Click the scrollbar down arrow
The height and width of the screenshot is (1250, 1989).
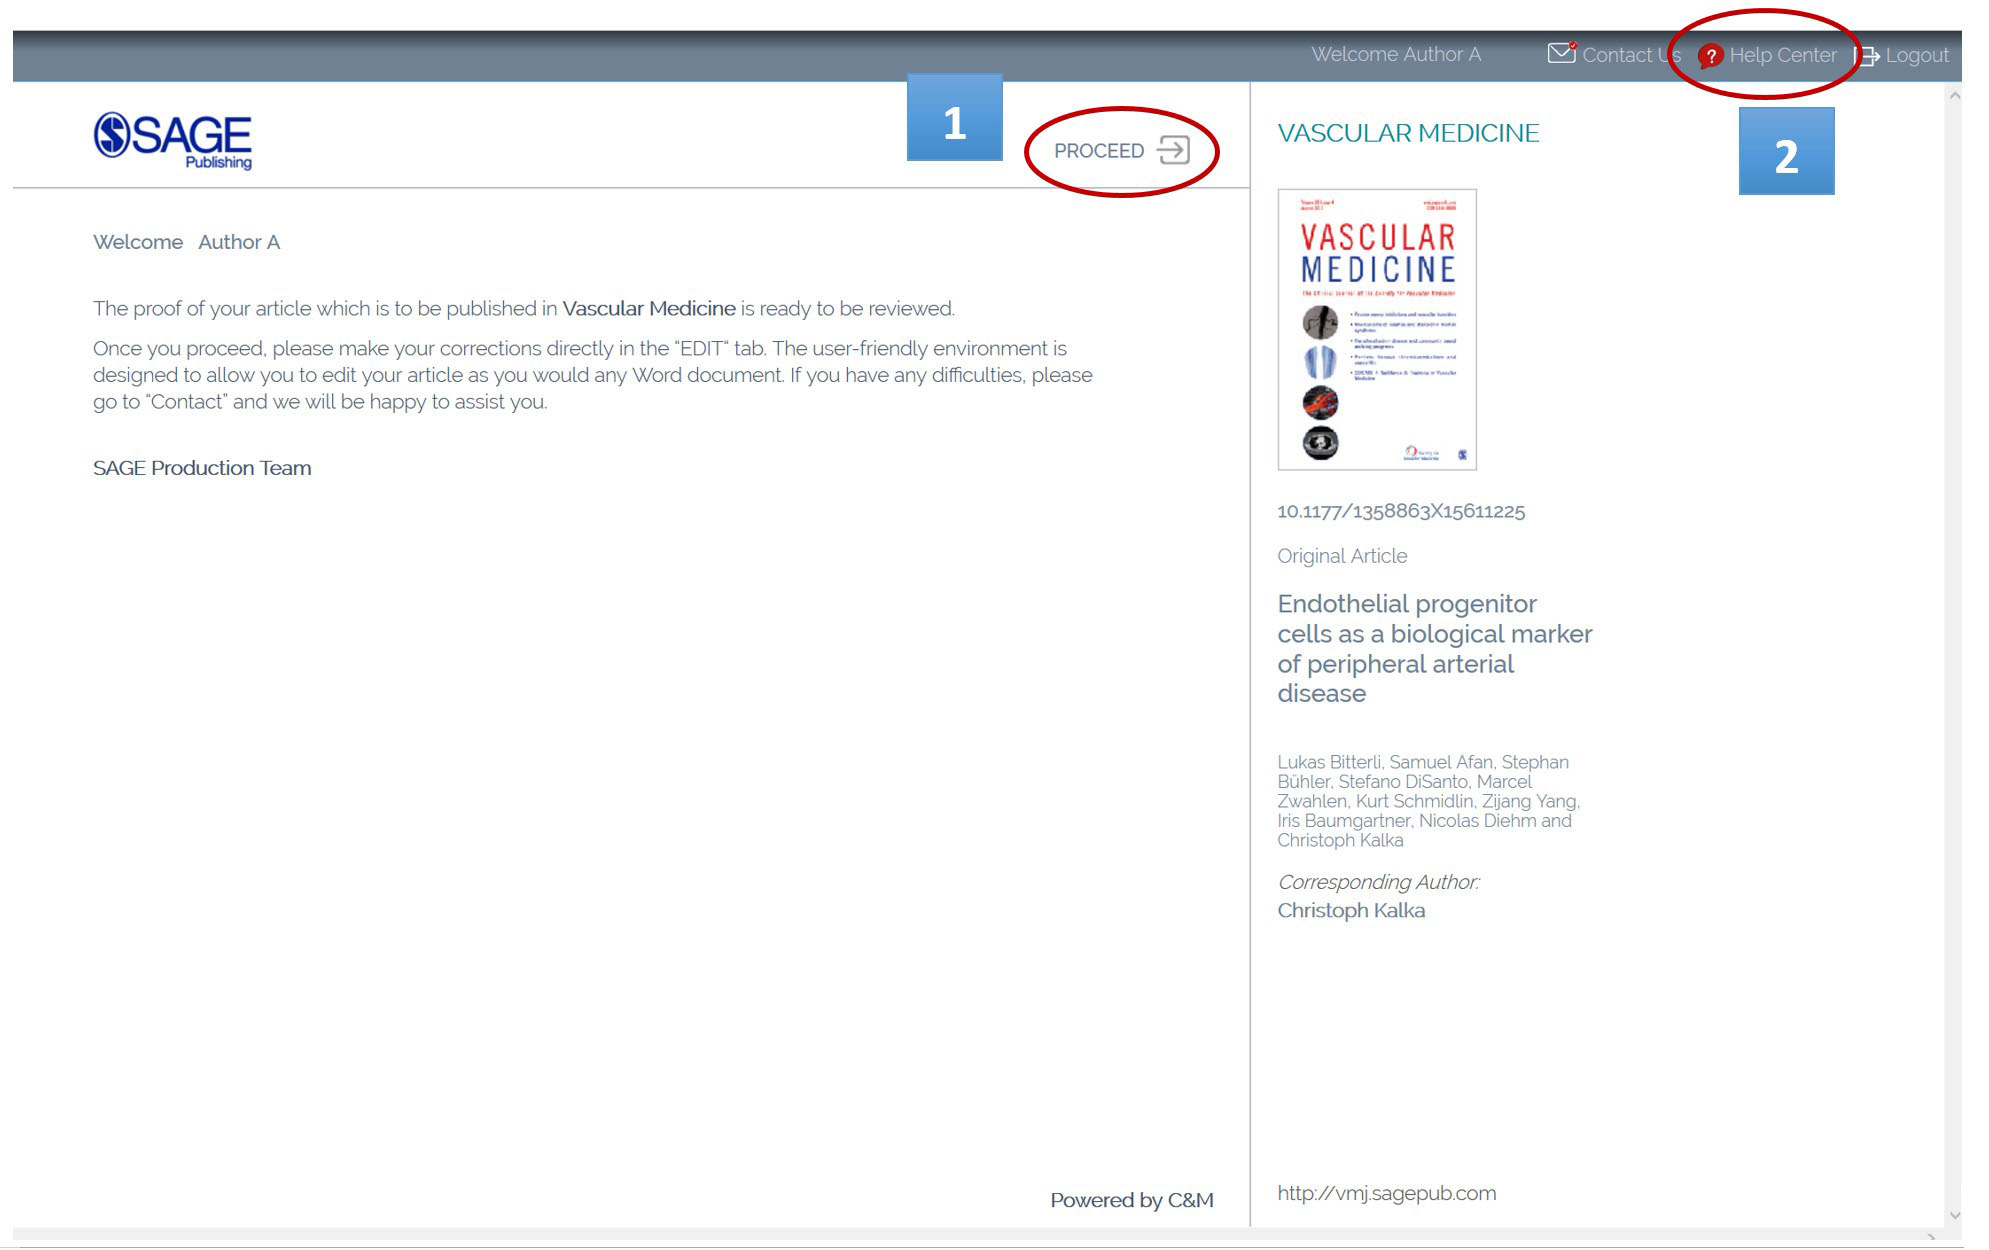[1954, 1216]
